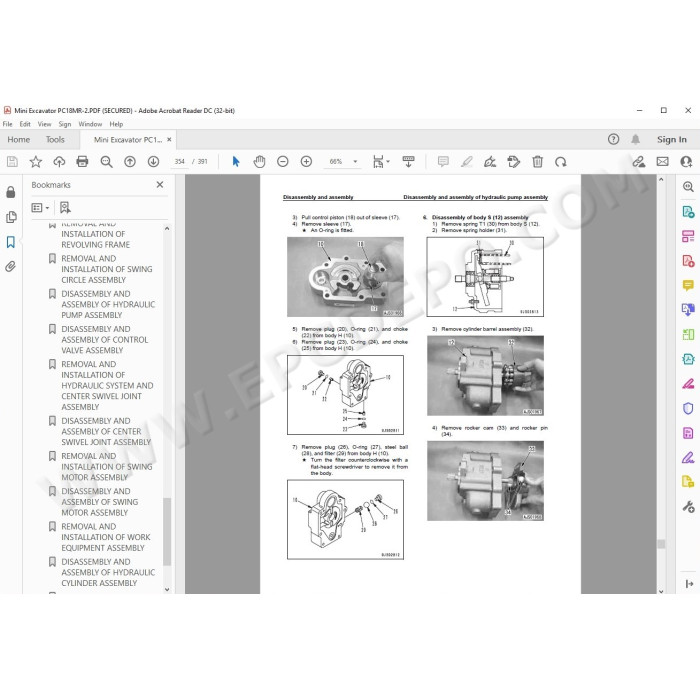
Task: Click the share with others person icon
Action: coord(686,162)
